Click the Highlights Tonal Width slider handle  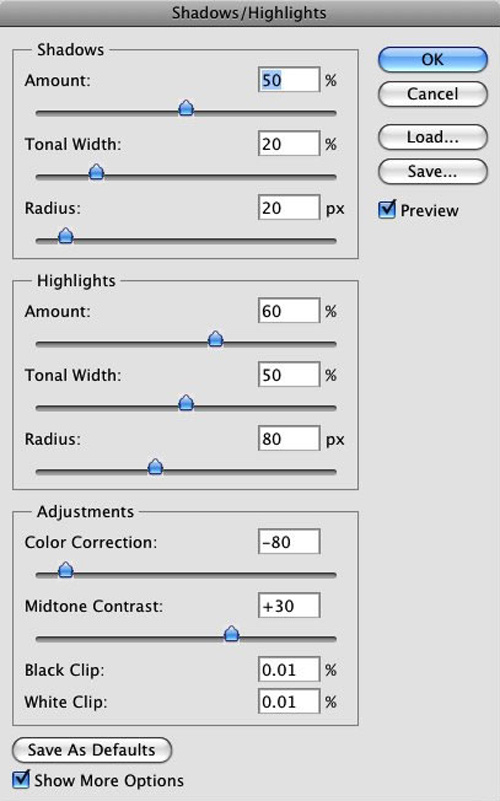[186, 403]
